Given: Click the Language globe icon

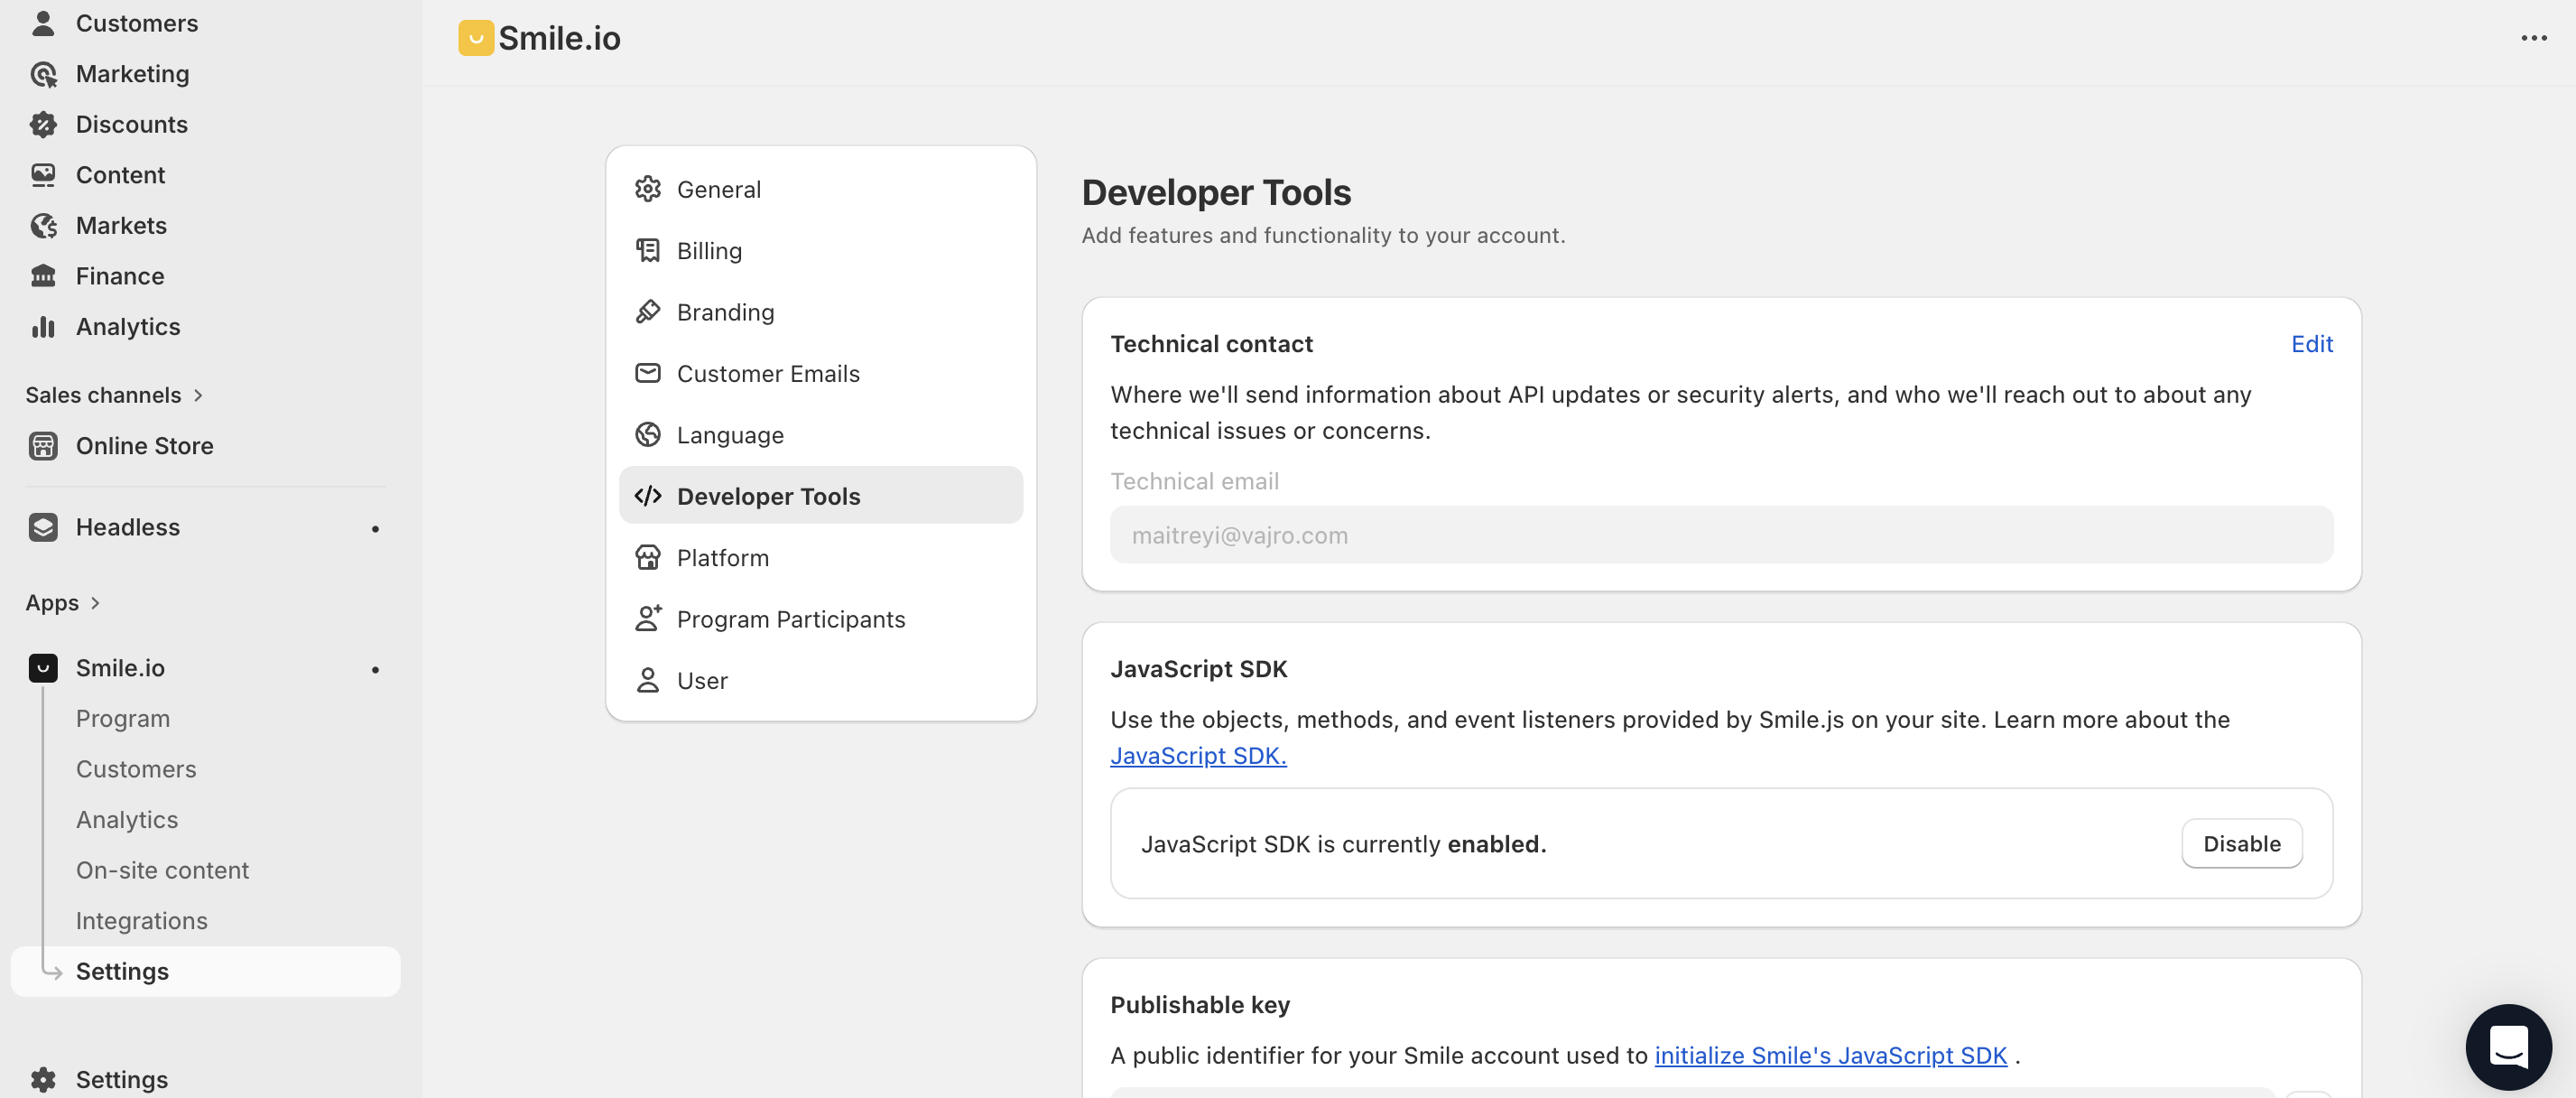Looking at the screenshot, I should tap(648, 434).
